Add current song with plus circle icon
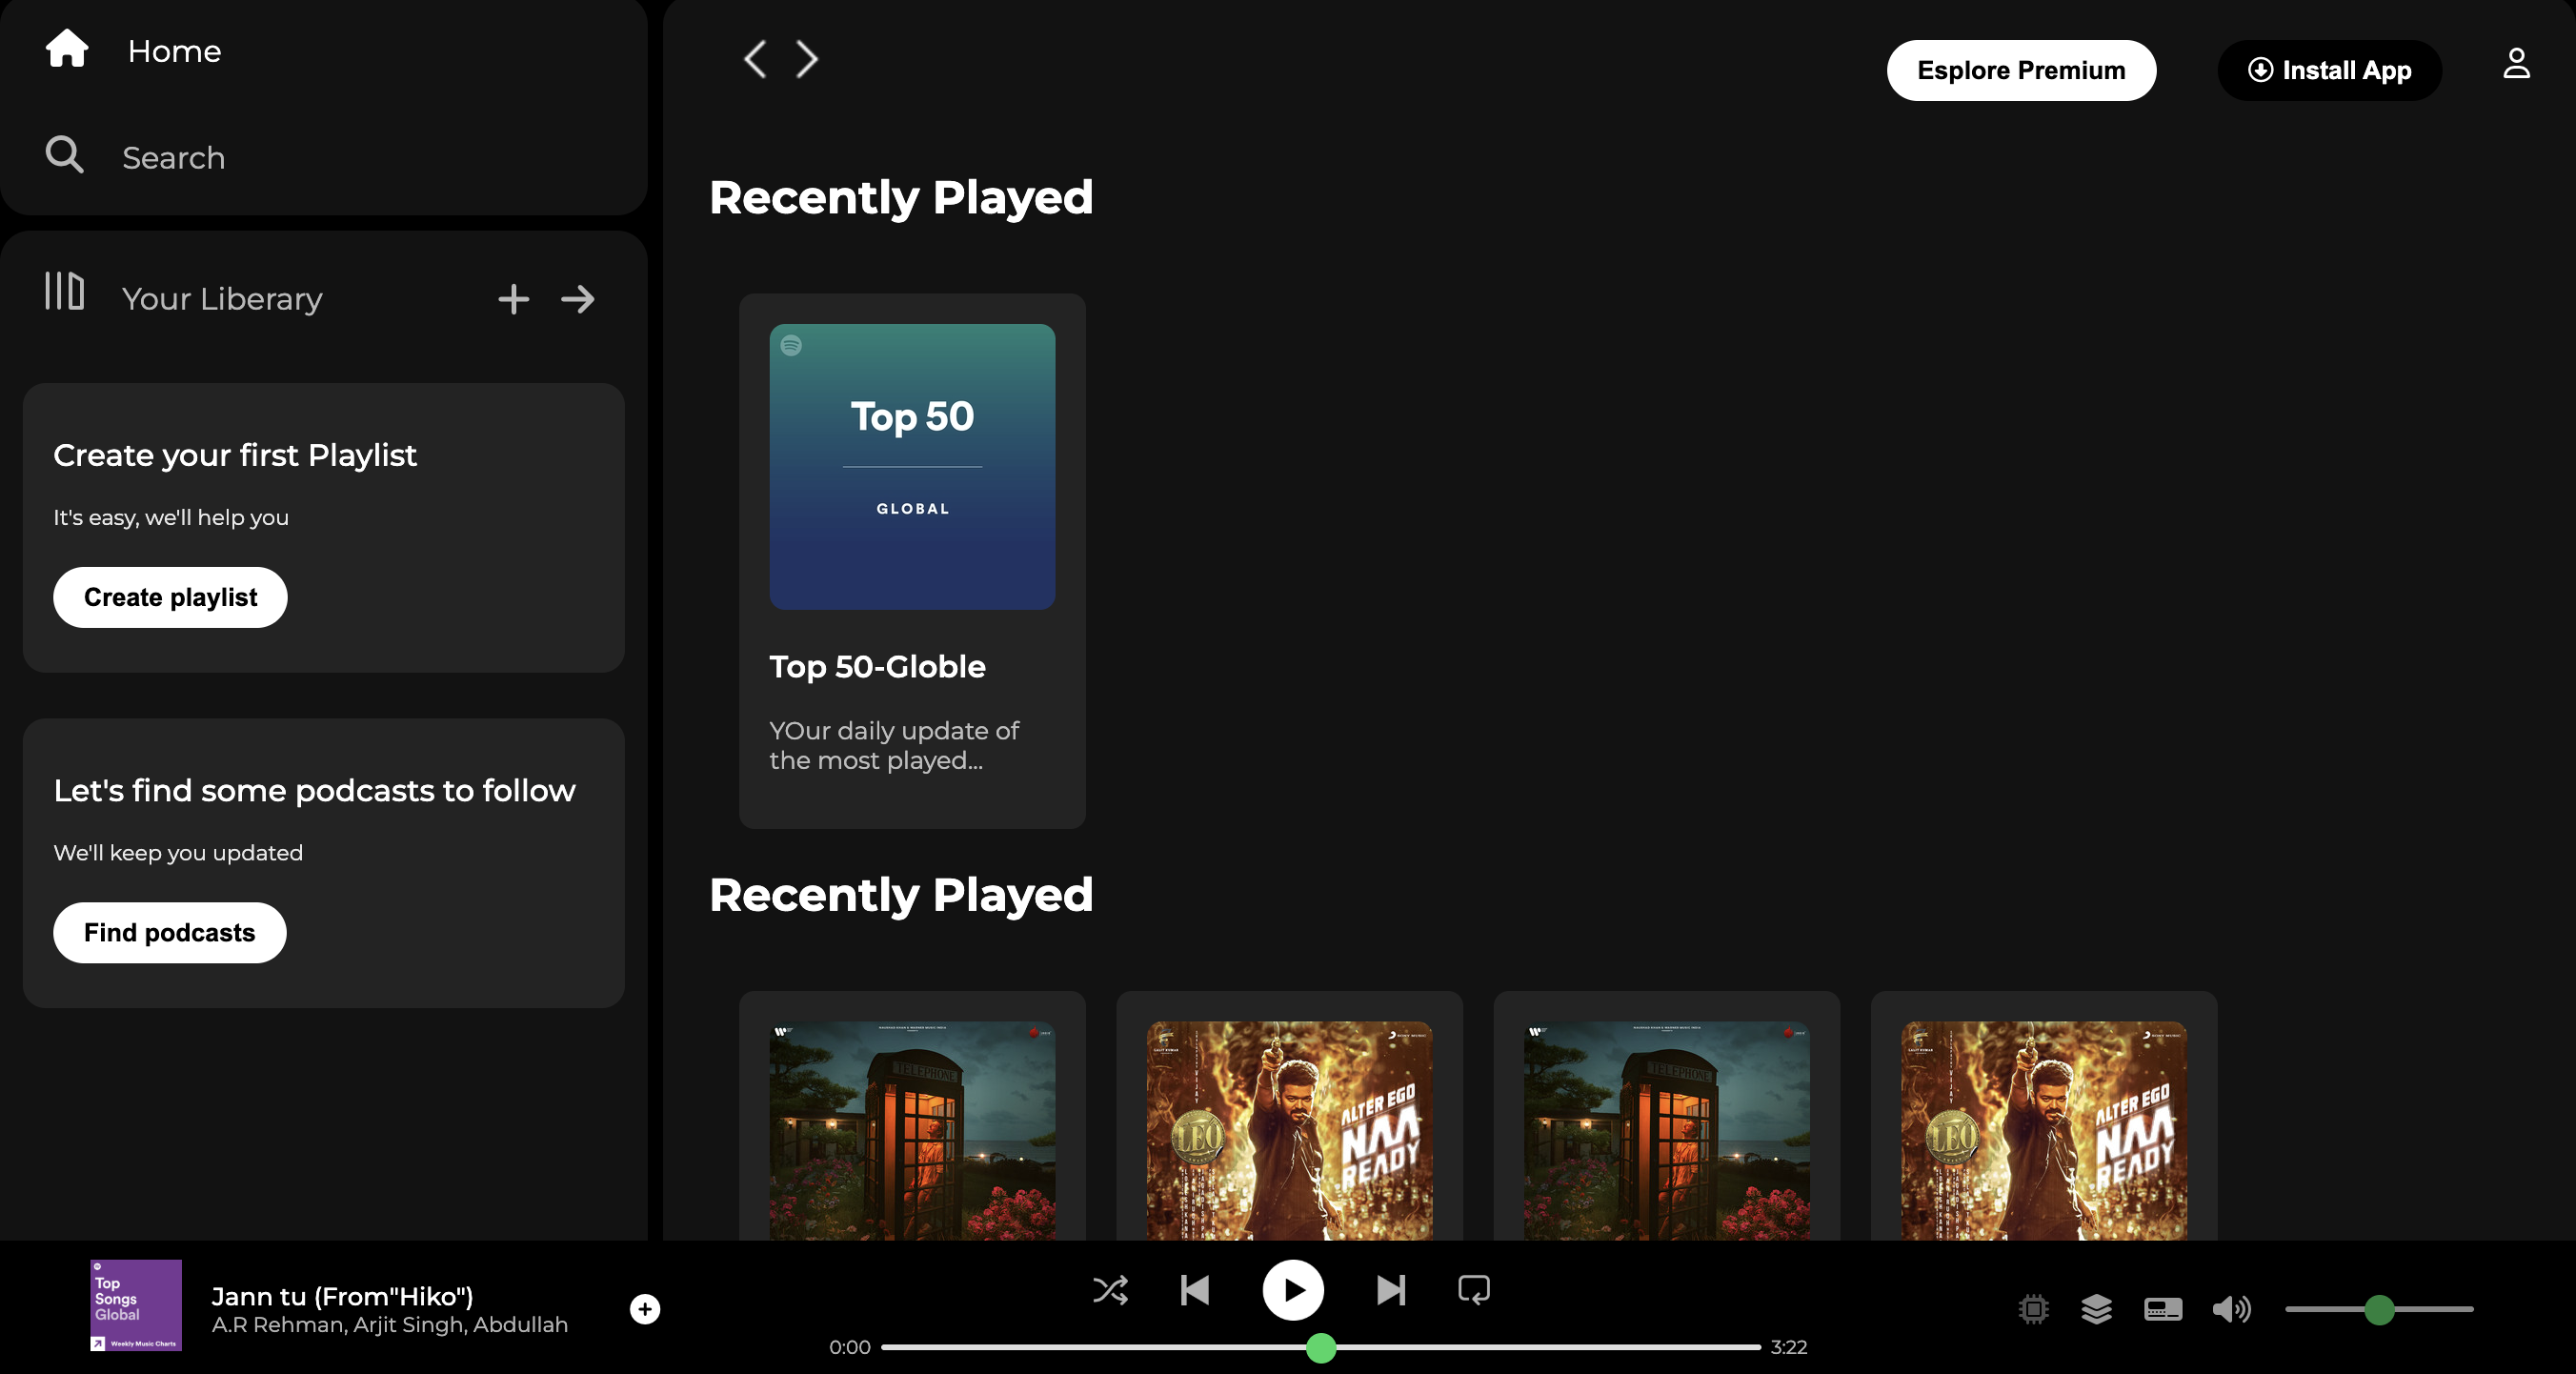Screen dimensions: 2576x1374 click(x=645, y=1309)
